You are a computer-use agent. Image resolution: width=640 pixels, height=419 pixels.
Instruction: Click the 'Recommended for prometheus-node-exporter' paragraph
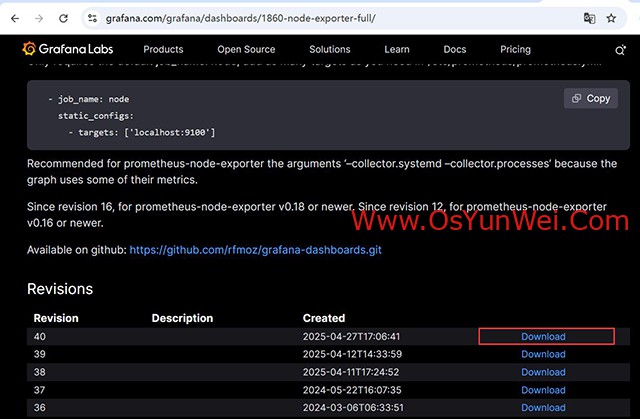pos(322,172)
